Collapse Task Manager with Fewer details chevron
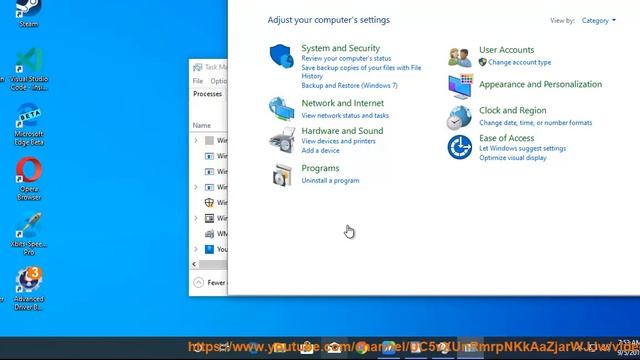This screenshot has width=640, height=360. pos(198,282)
